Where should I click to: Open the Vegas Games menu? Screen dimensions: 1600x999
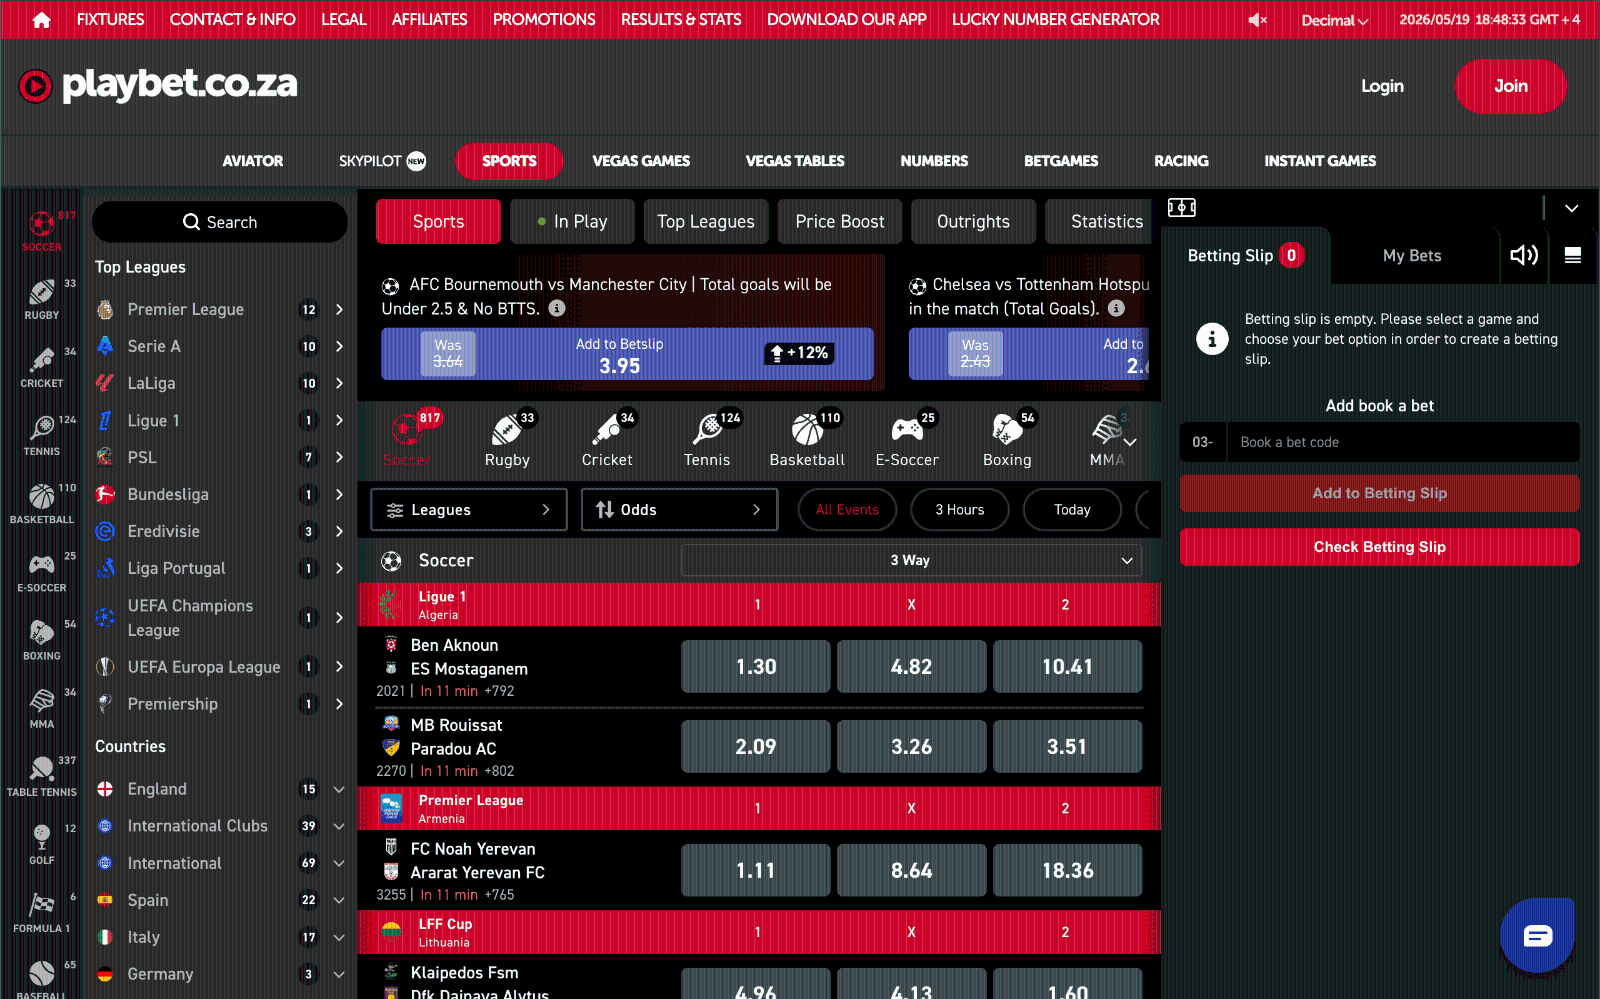(x=641, y=161)
